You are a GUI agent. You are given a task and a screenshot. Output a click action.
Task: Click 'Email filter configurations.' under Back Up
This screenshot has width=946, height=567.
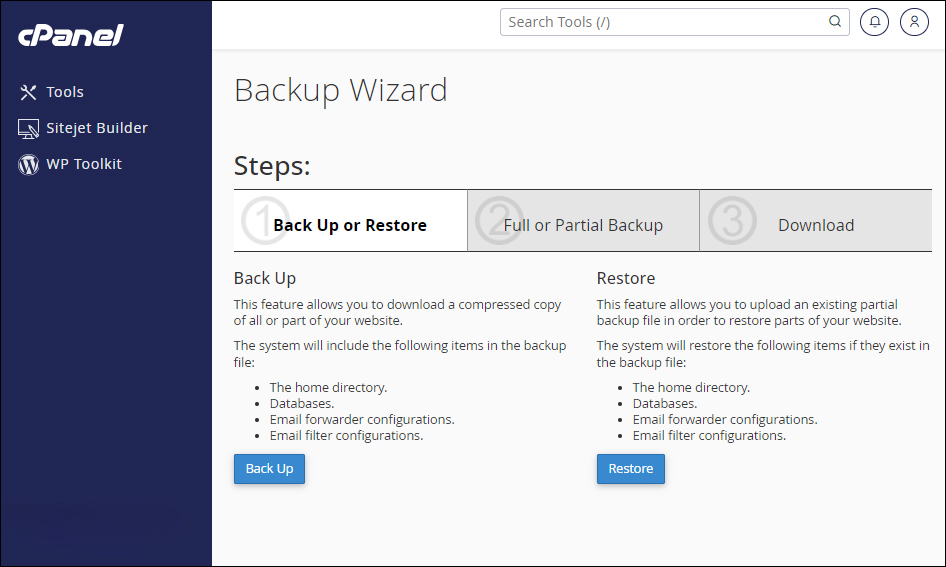click(346, 436)
